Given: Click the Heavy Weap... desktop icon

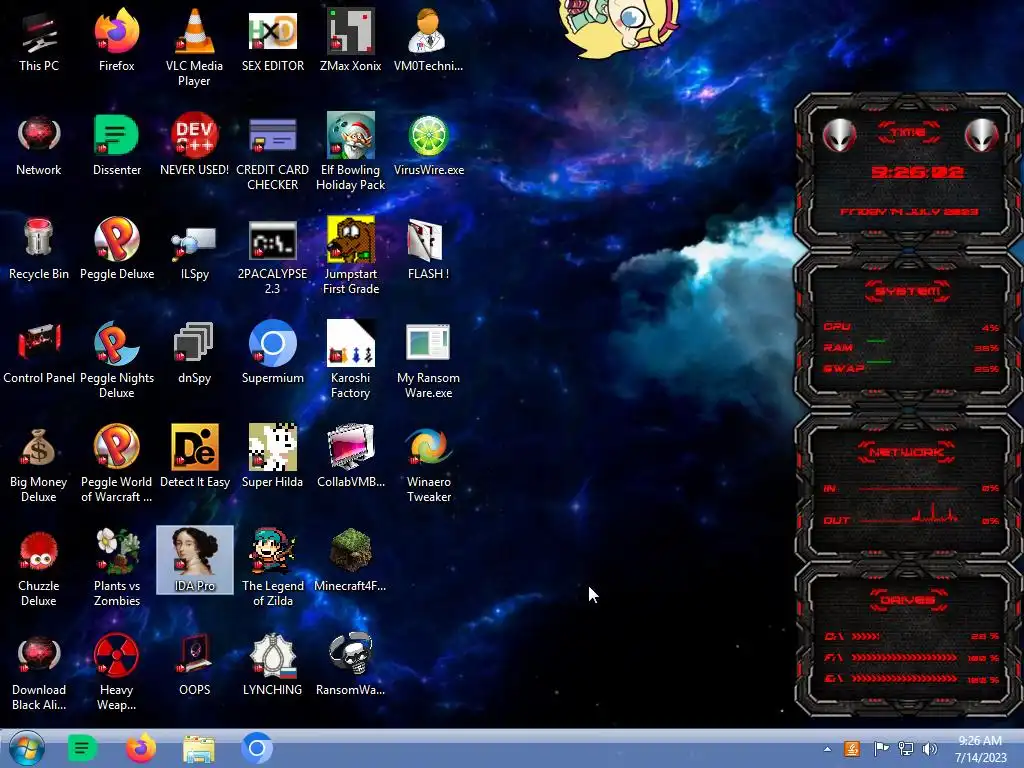Looking at the screenshot, I should point(116,671).
